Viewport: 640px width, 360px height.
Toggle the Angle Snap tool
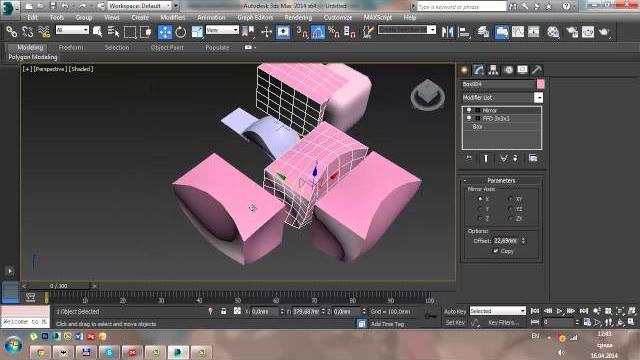coord(318,32)
